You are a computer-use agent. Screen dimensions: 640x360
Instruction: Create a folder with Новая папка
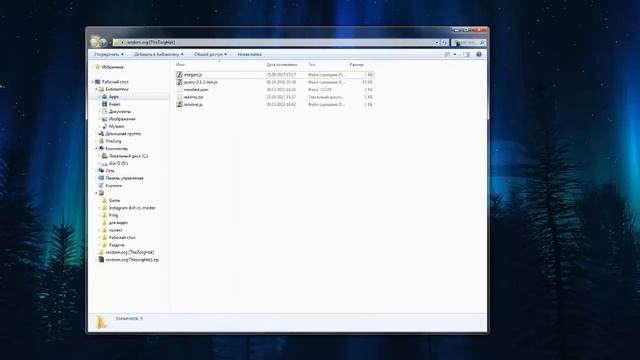[249, 54]
